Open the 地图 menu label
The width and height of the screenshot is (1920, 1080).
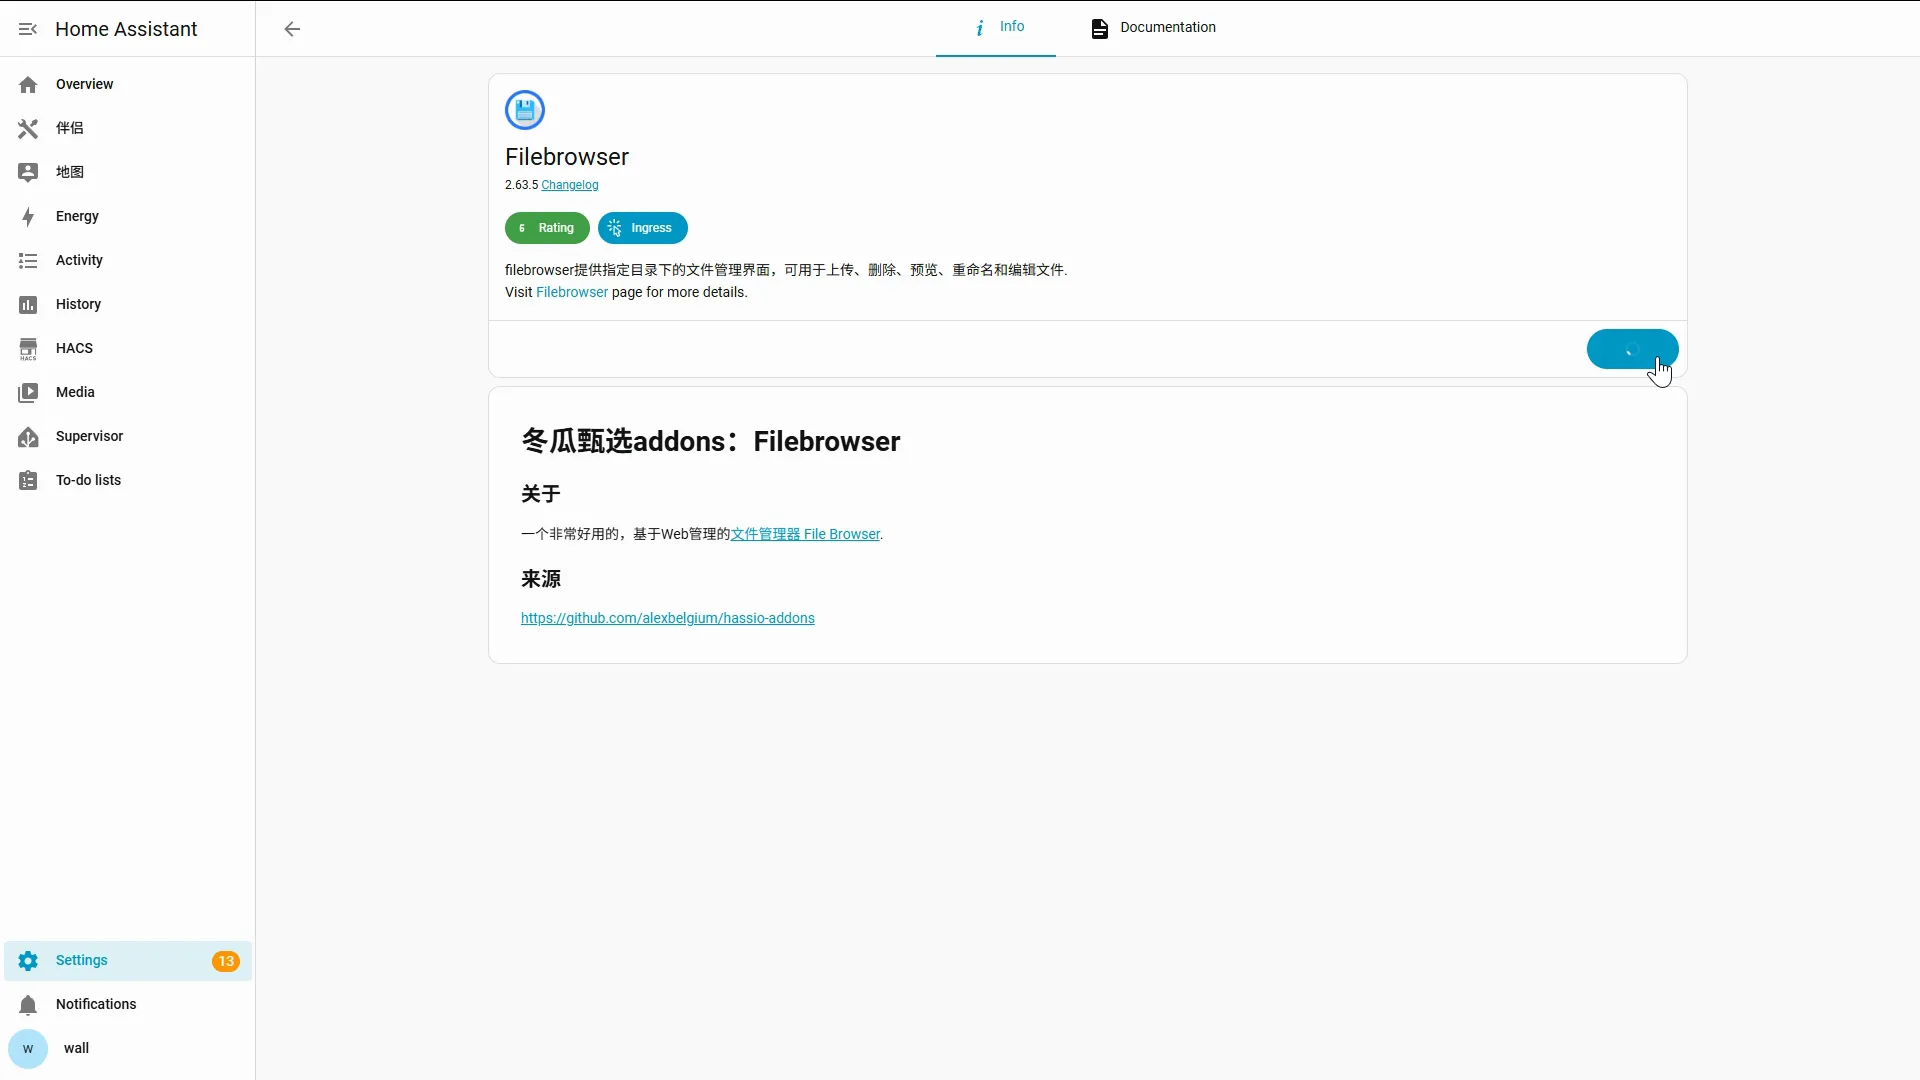(70, 172)
